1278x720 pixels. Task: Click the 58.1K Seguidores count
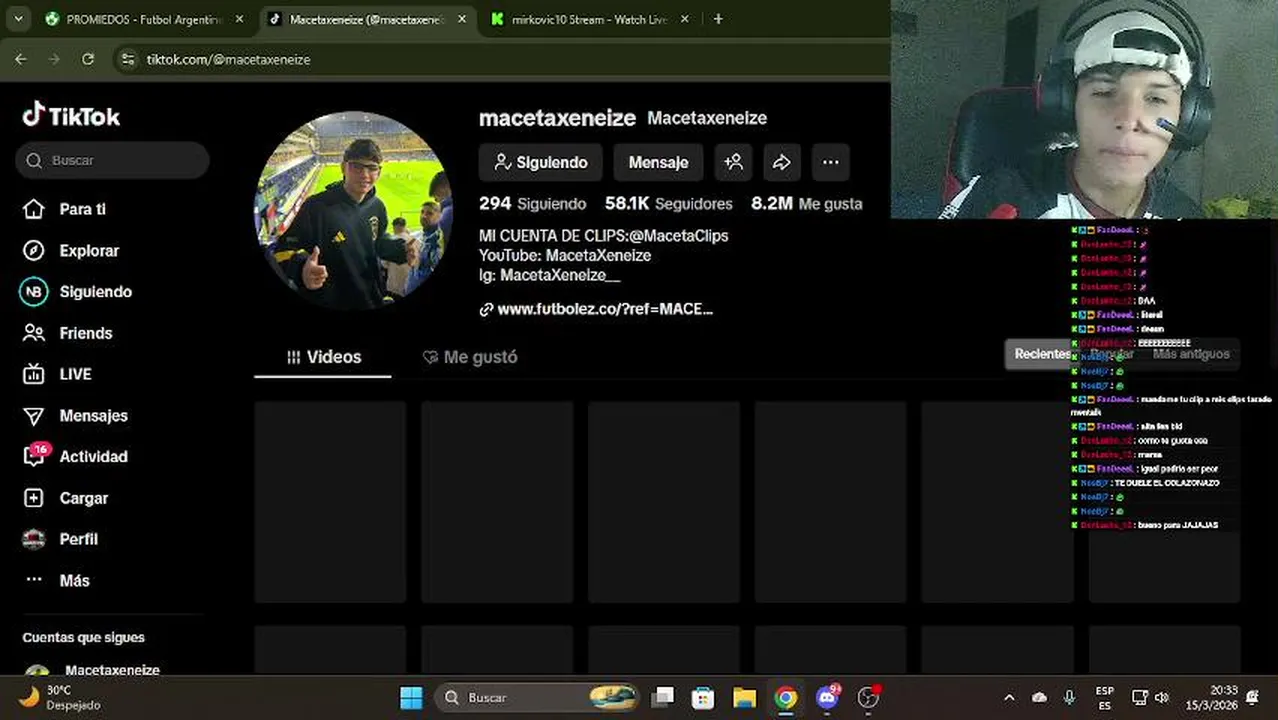coord(668,203)
